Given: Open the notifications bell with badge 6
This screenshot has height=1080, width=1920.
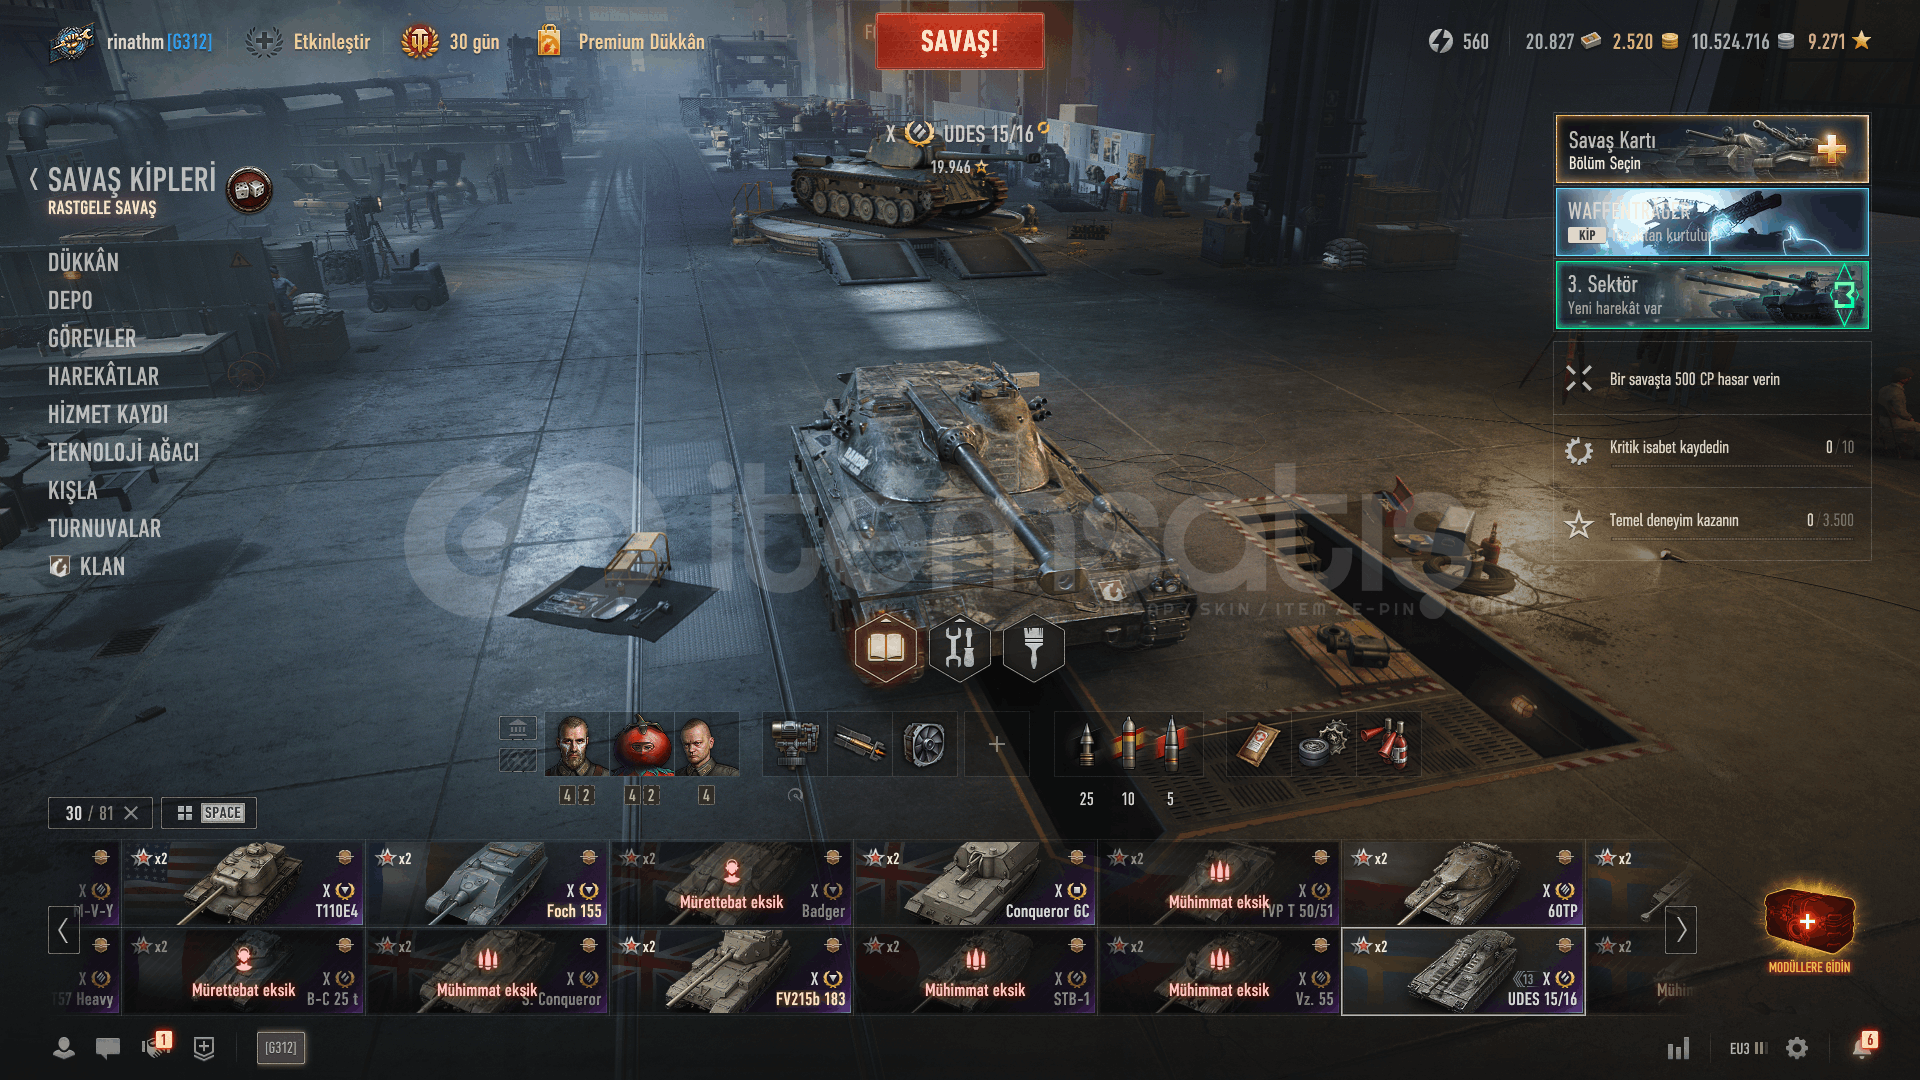Looking at the screenshot, I should 1863,1046.
